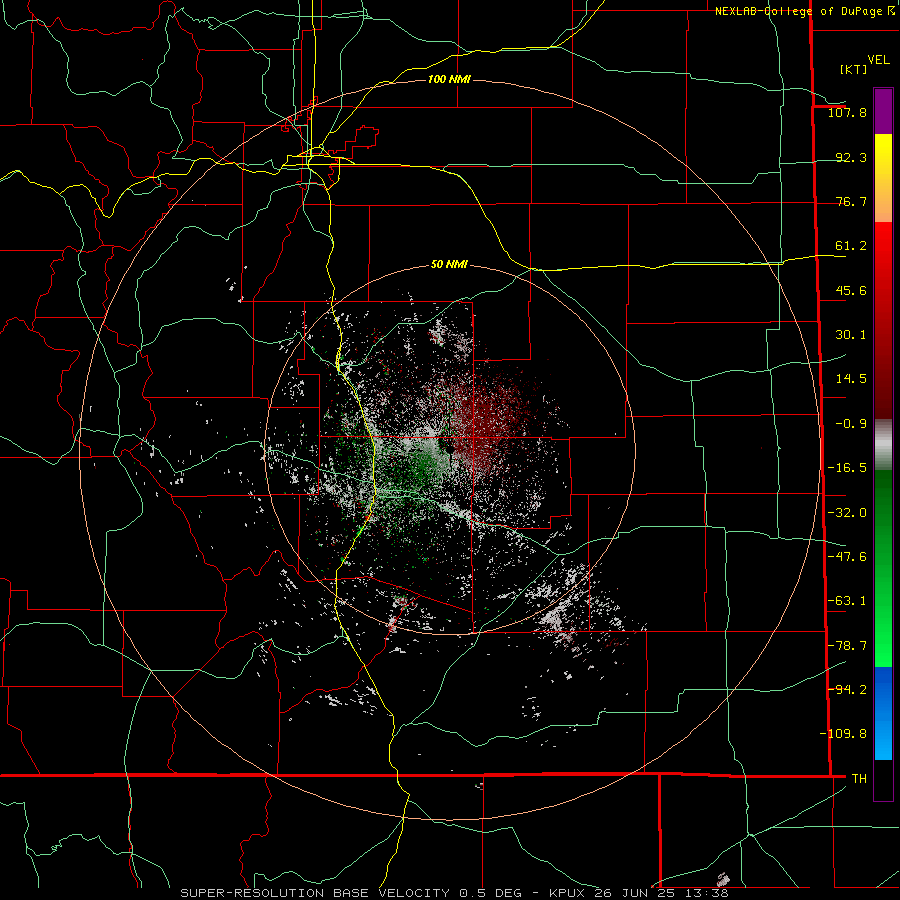
Task: Click the -63.1 velocity scale value
Action: pyautogui.click(x=847, y=601)
